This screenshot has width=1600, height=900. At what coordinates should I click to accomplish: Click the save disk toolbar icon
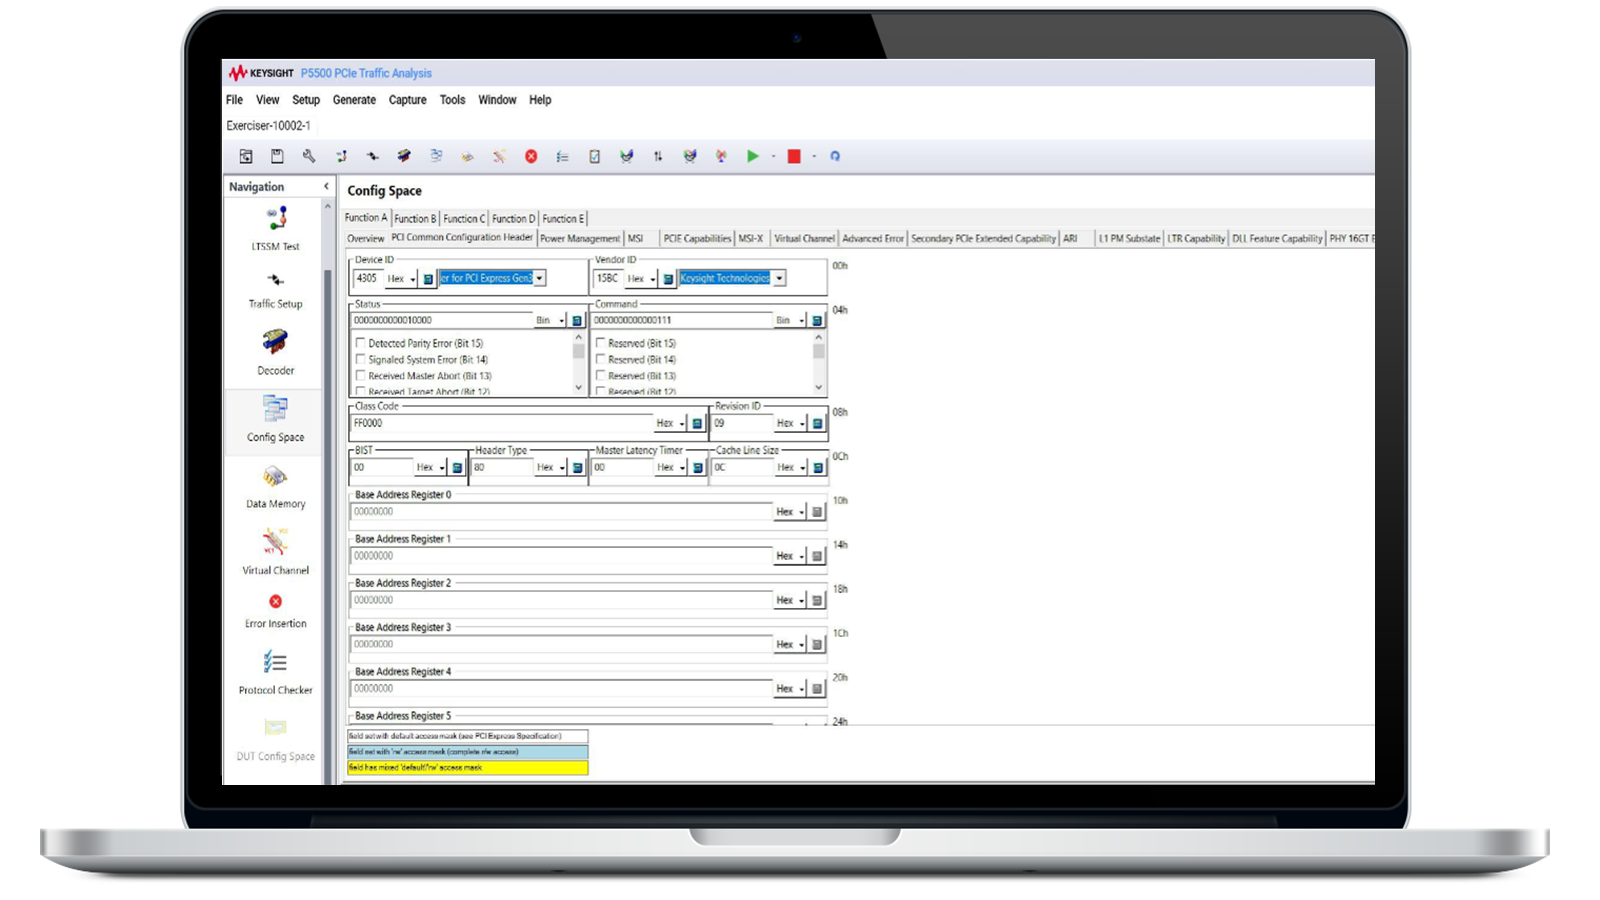point(277,156)
